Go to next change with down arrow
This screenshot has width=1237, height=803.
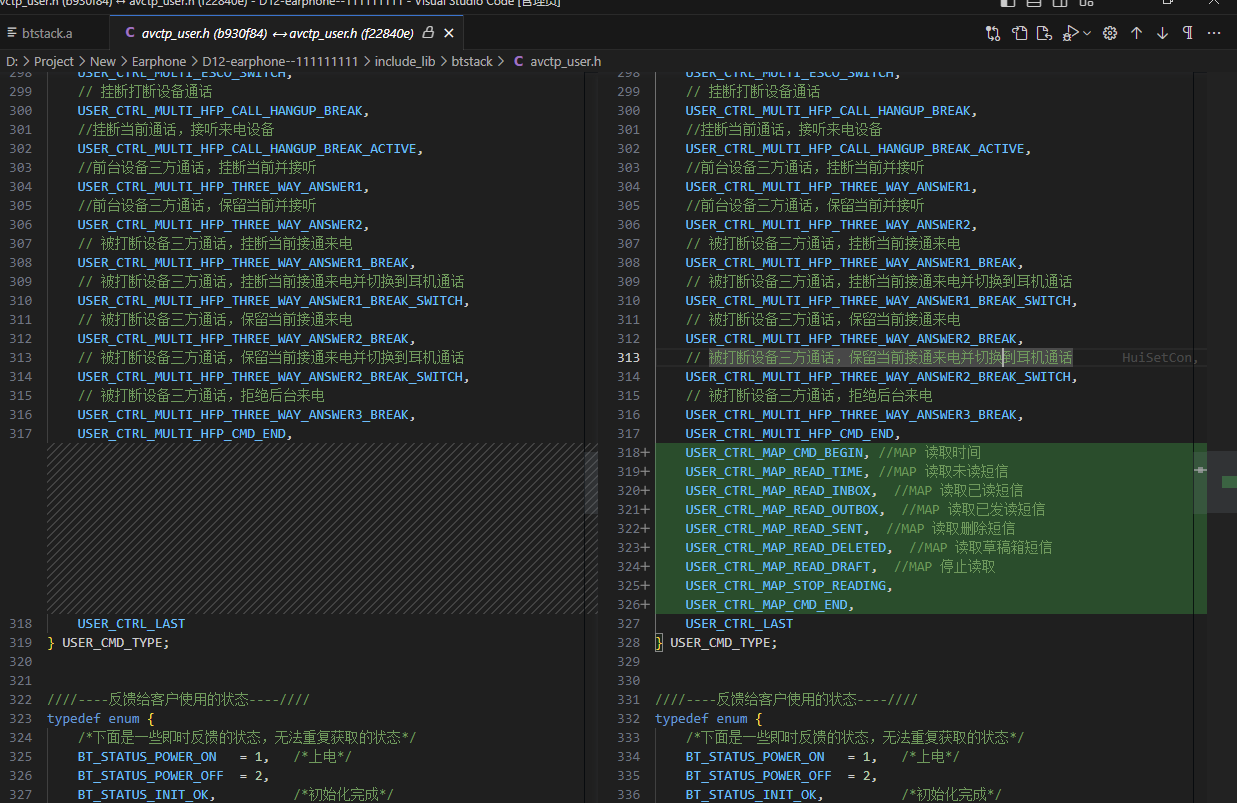(x=1162, y=33)
